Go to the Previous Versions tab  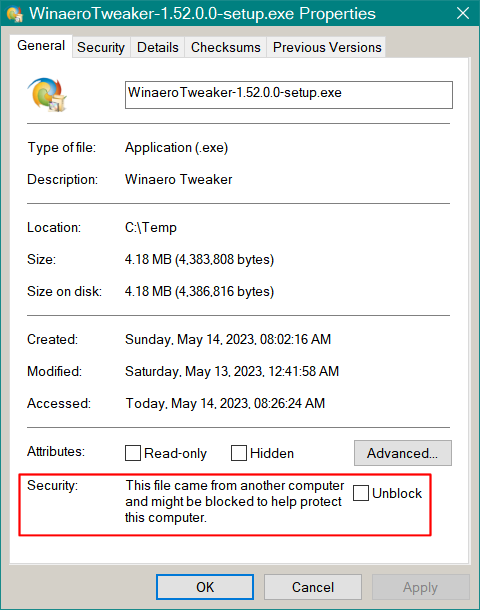pos(327,47)
